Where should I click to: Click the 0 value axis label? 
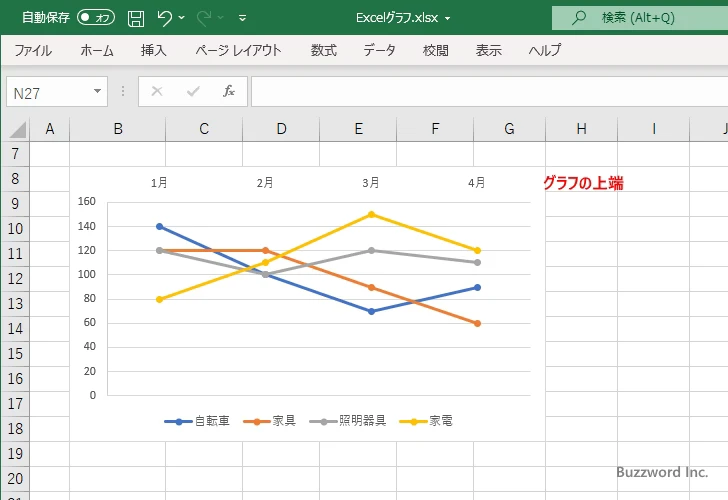click(x=93, y=395)
